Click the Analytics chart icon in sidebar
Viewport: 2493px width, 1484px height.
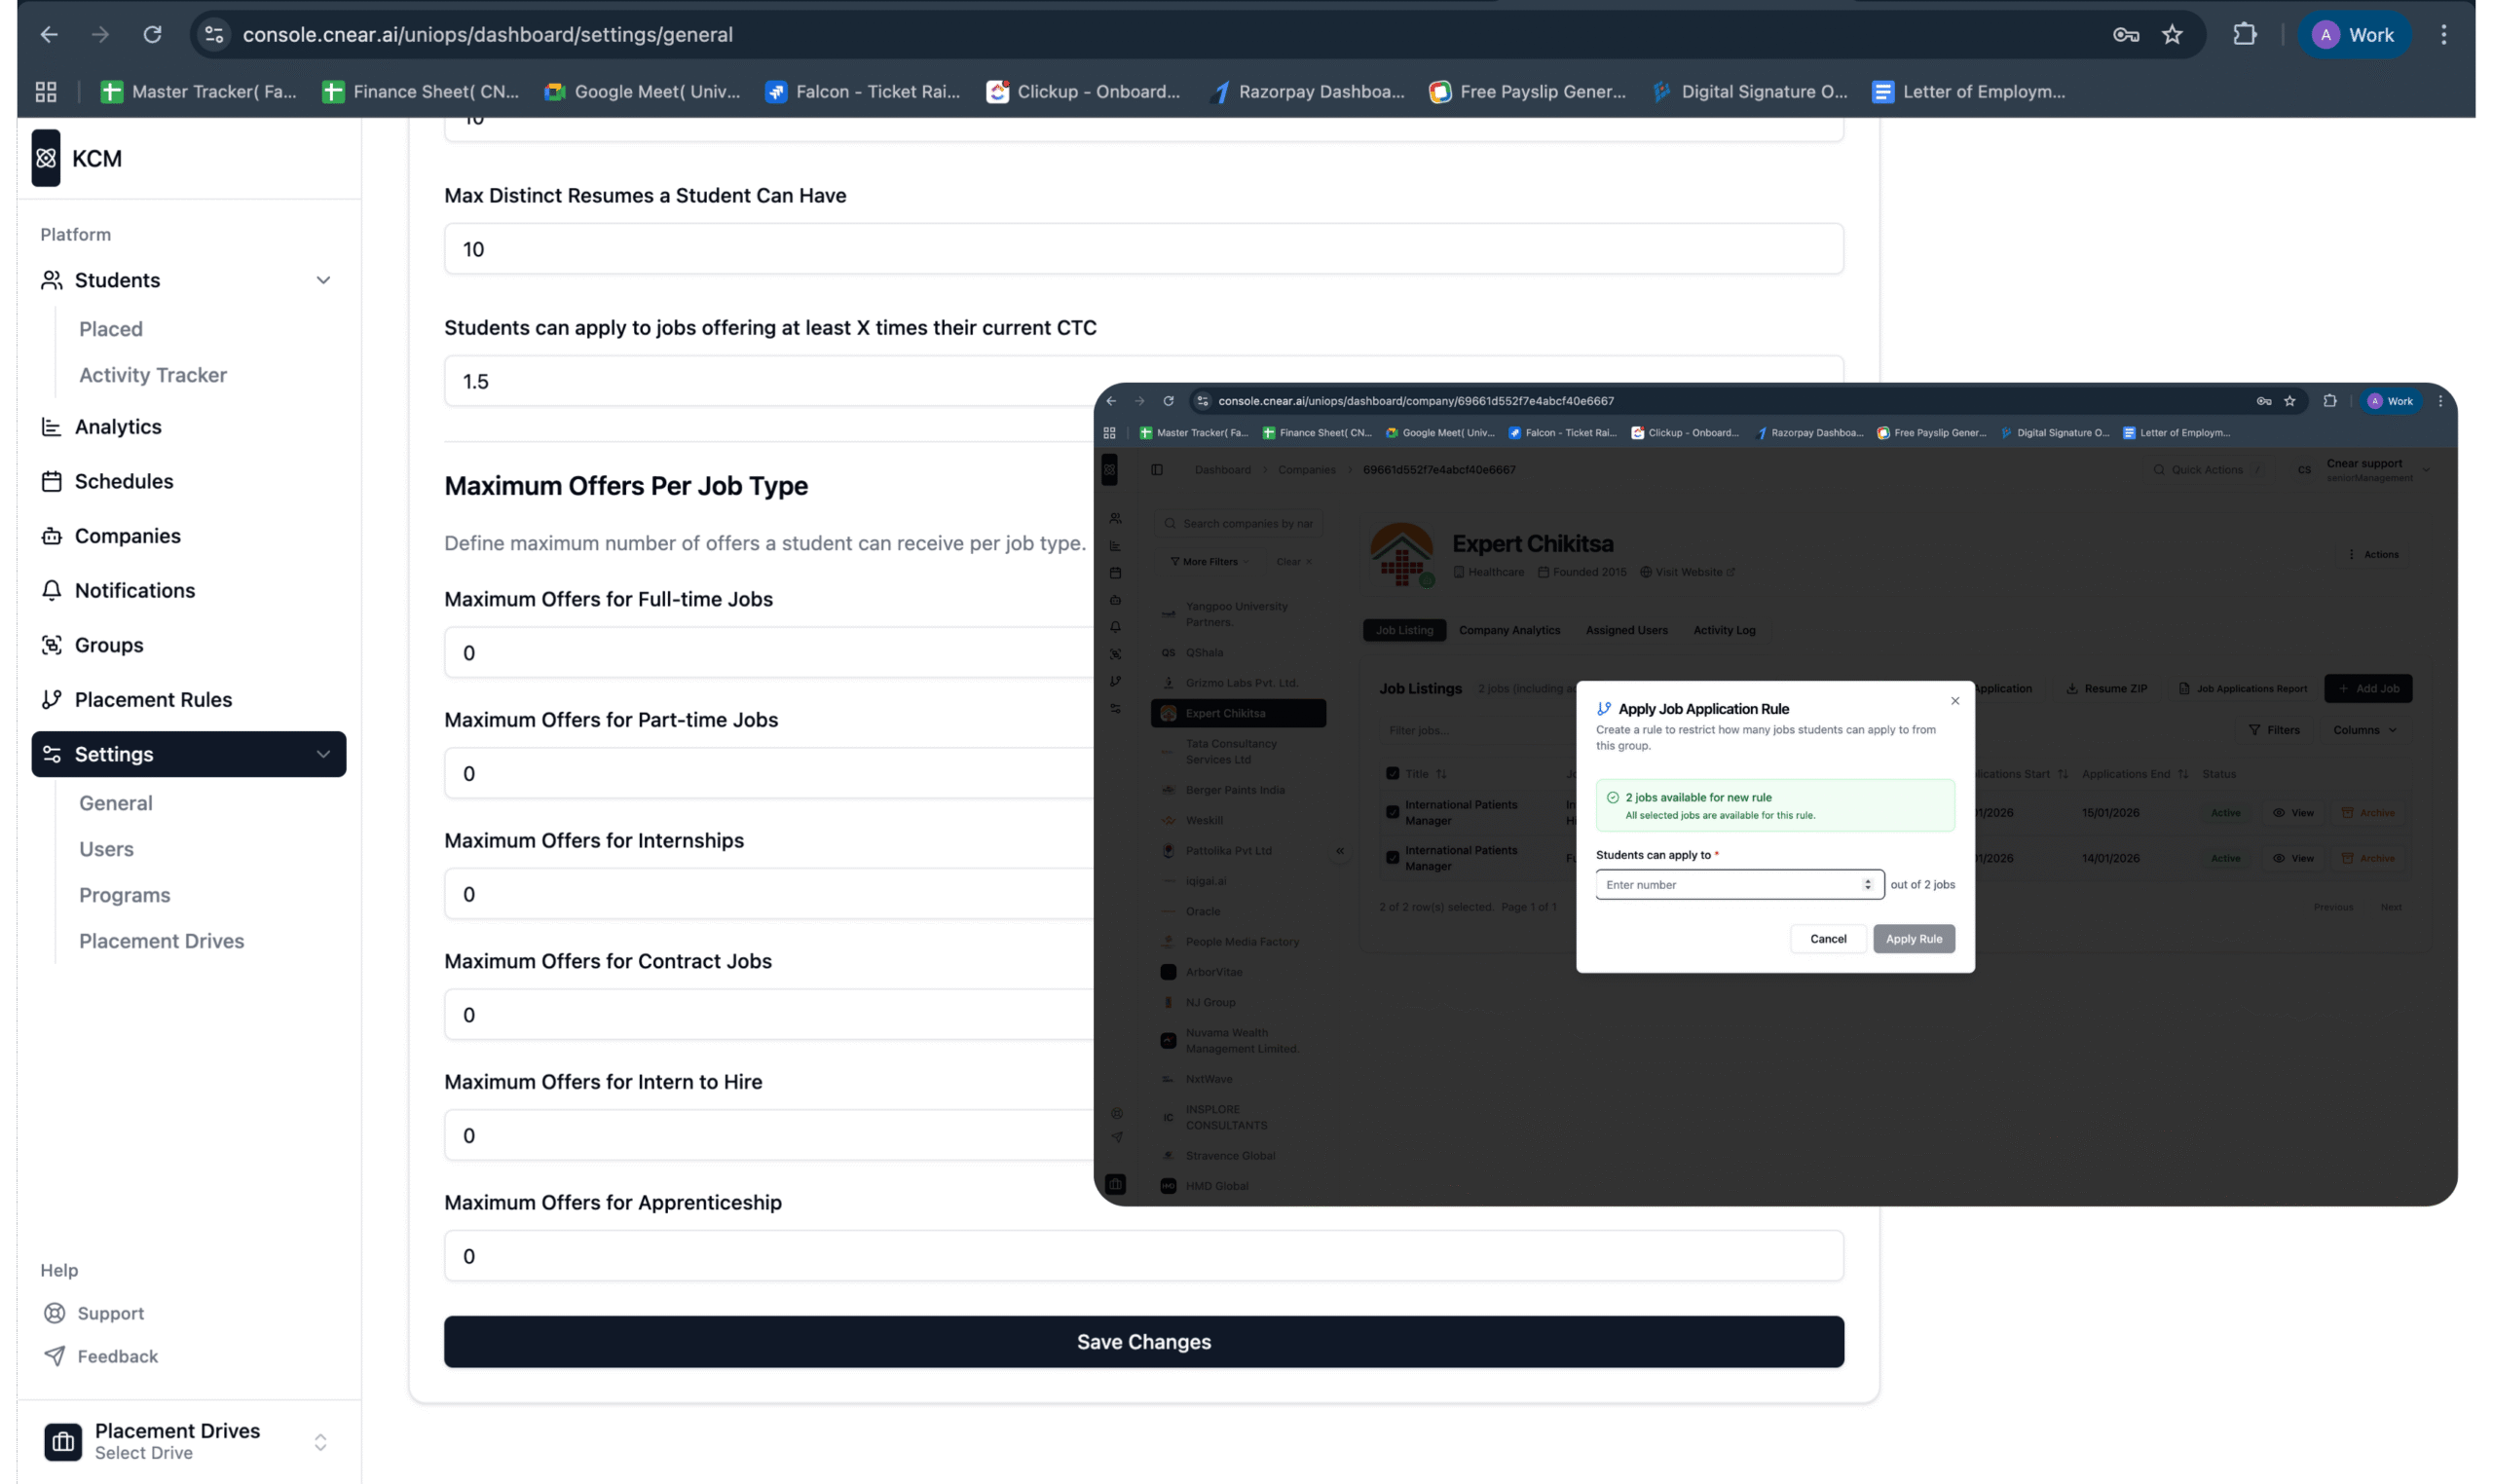click(51, 427)
